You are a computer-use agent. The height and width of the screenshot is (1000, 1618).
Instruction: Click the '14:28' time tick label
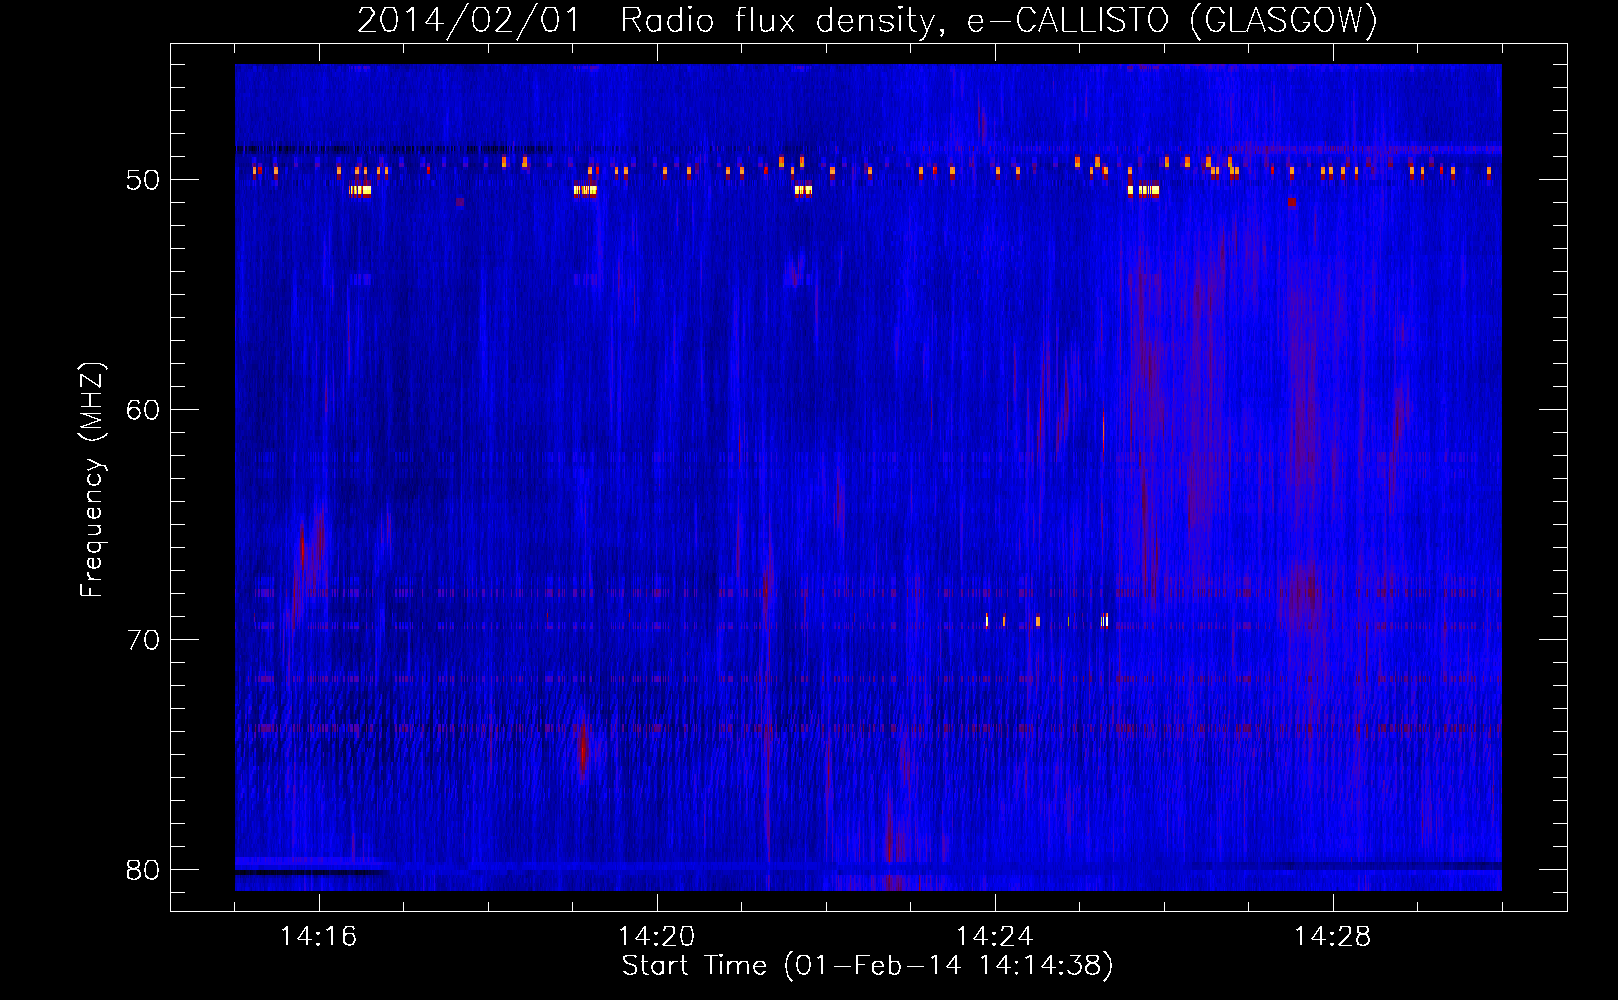[x=1332, y=937]
